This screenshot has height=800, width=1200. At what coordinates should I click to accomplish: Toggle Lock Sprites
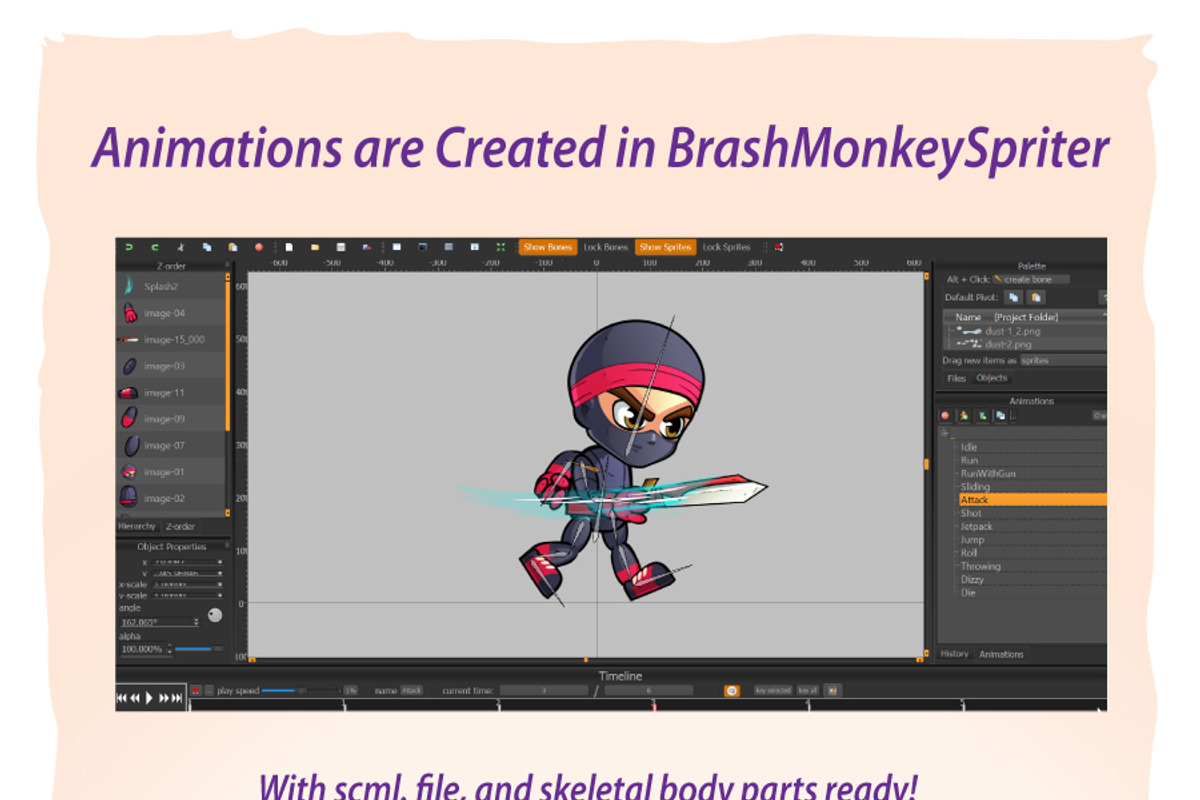pyautogui.click(x=727, y=247)
